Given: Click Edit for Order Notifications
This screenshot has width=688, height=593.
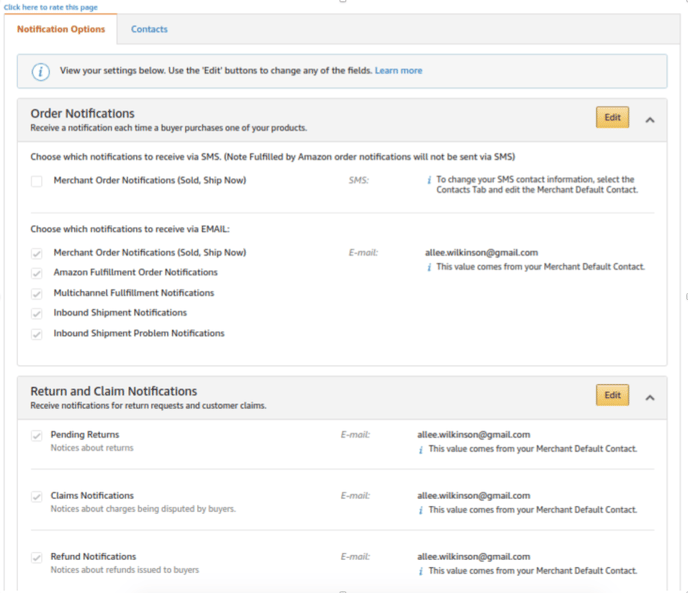Looking at the screenshot, I should (612, 118).
